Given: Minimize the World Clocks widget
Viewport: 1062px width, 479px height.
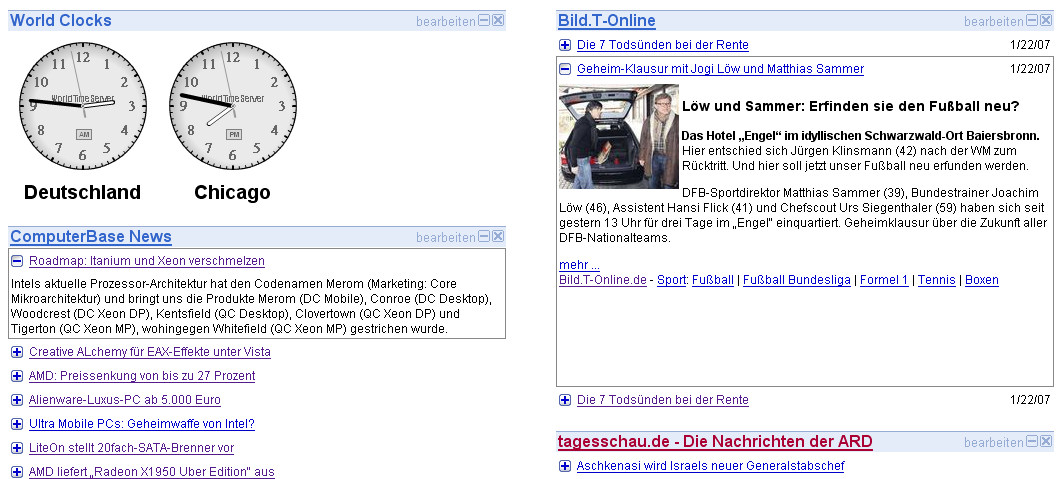Looking at the screenshot, I should click(484, 20).
